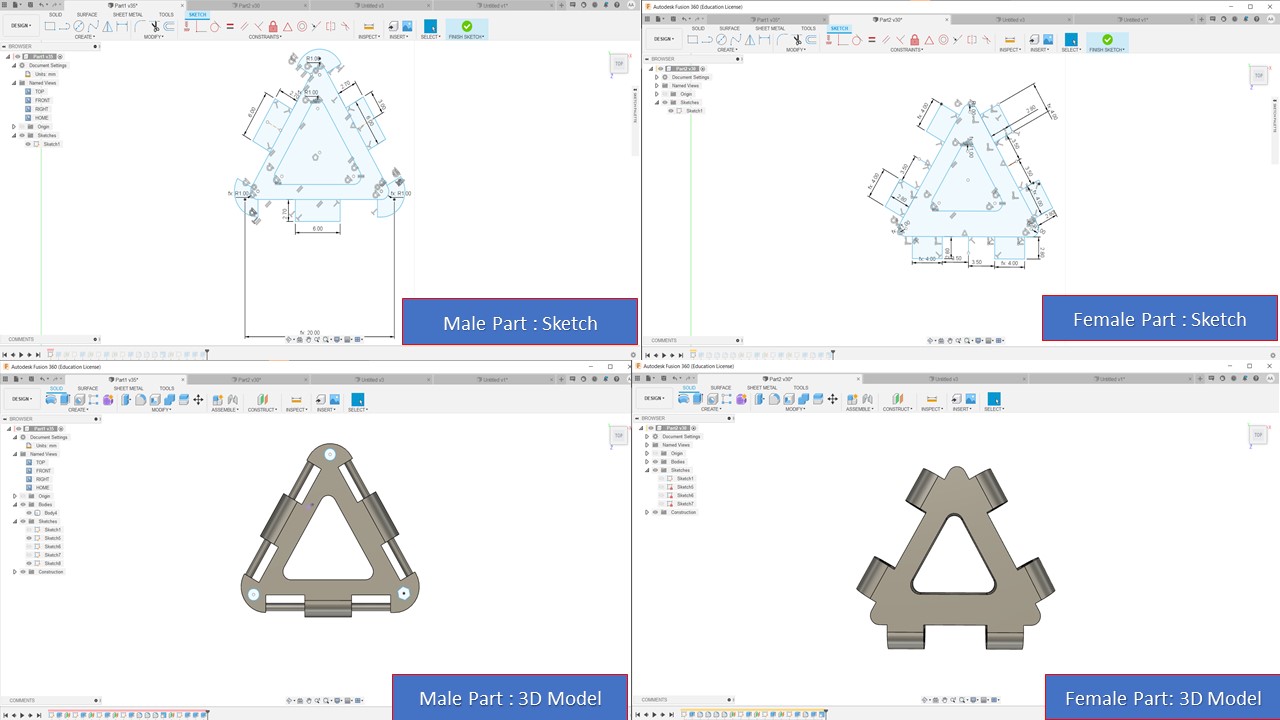The image size is (1280, 720).
Task: Toggle eye visibility of Body4 in Male Part 3D browser
Action: [x=29, y=513]
